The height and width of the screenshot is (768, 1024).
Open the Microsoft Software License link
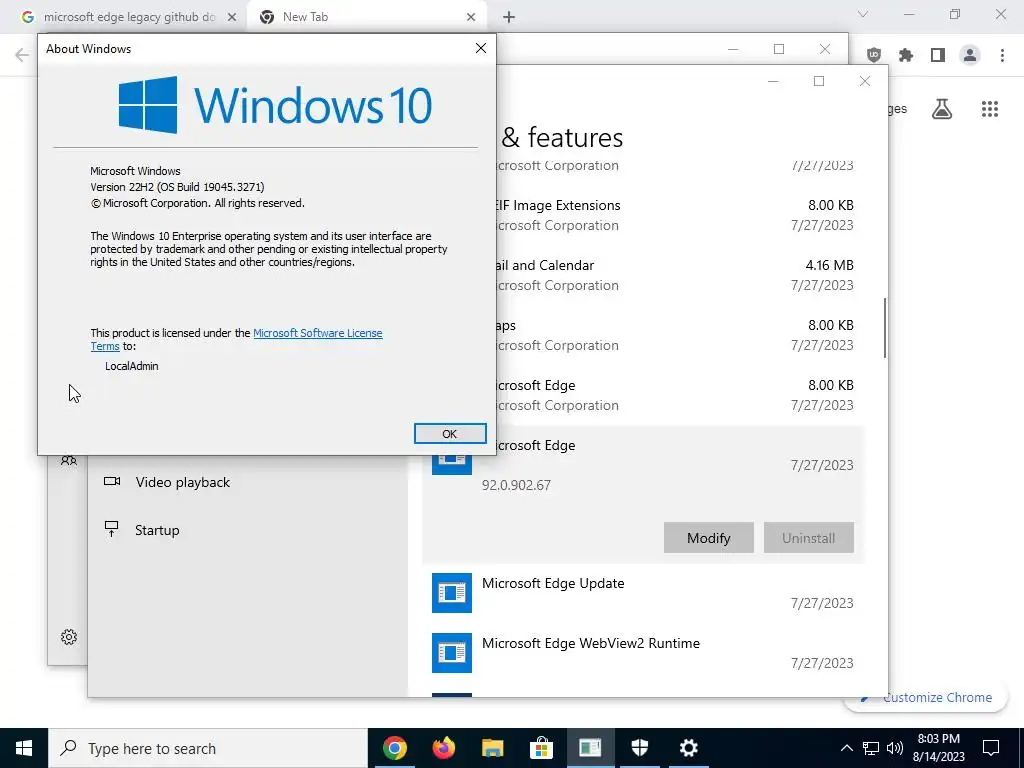pos(317,333)
